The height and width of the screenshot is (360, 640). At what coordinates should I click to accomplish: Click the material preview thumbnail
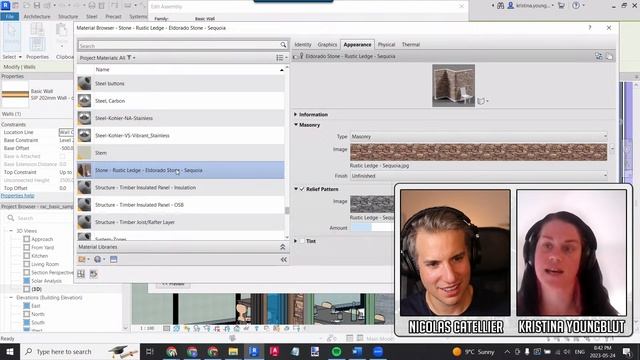pos(453,85)
